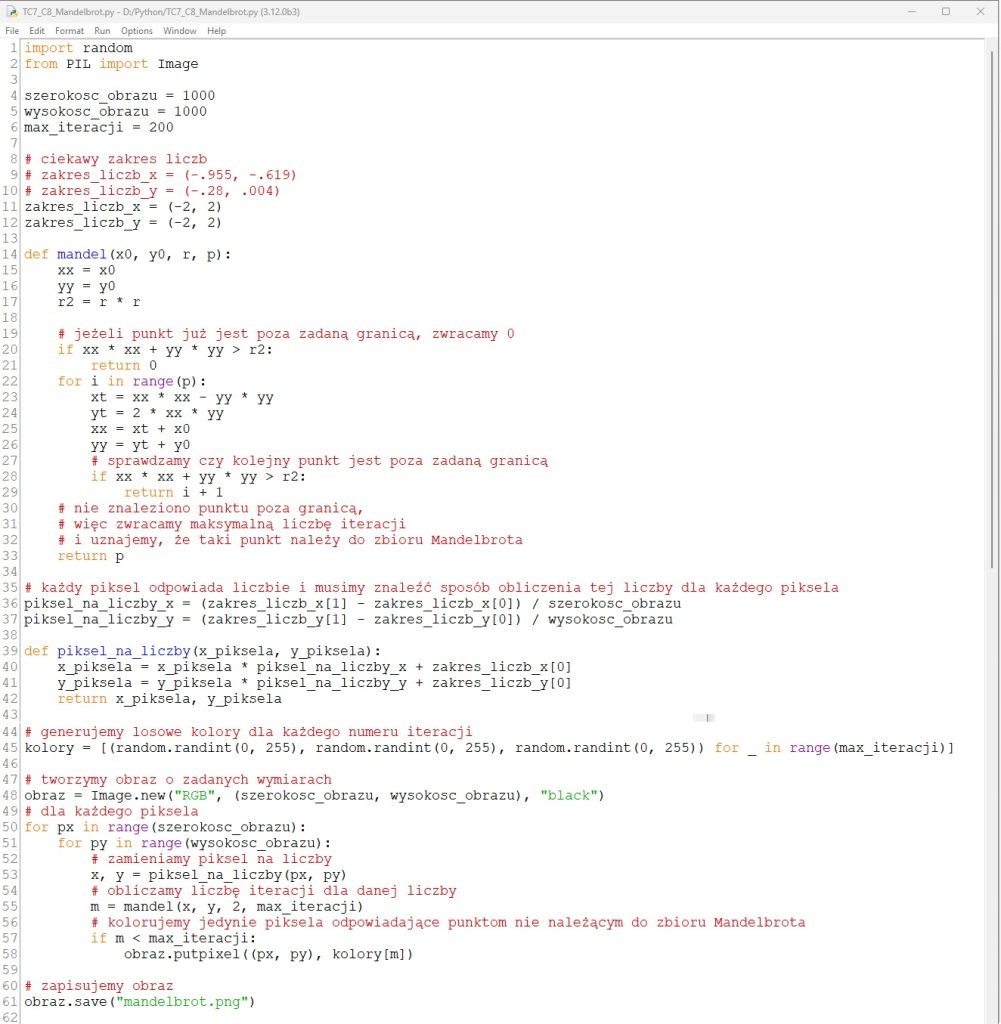
Task: Open the Run menu
Action: click(x=102, y=31)
